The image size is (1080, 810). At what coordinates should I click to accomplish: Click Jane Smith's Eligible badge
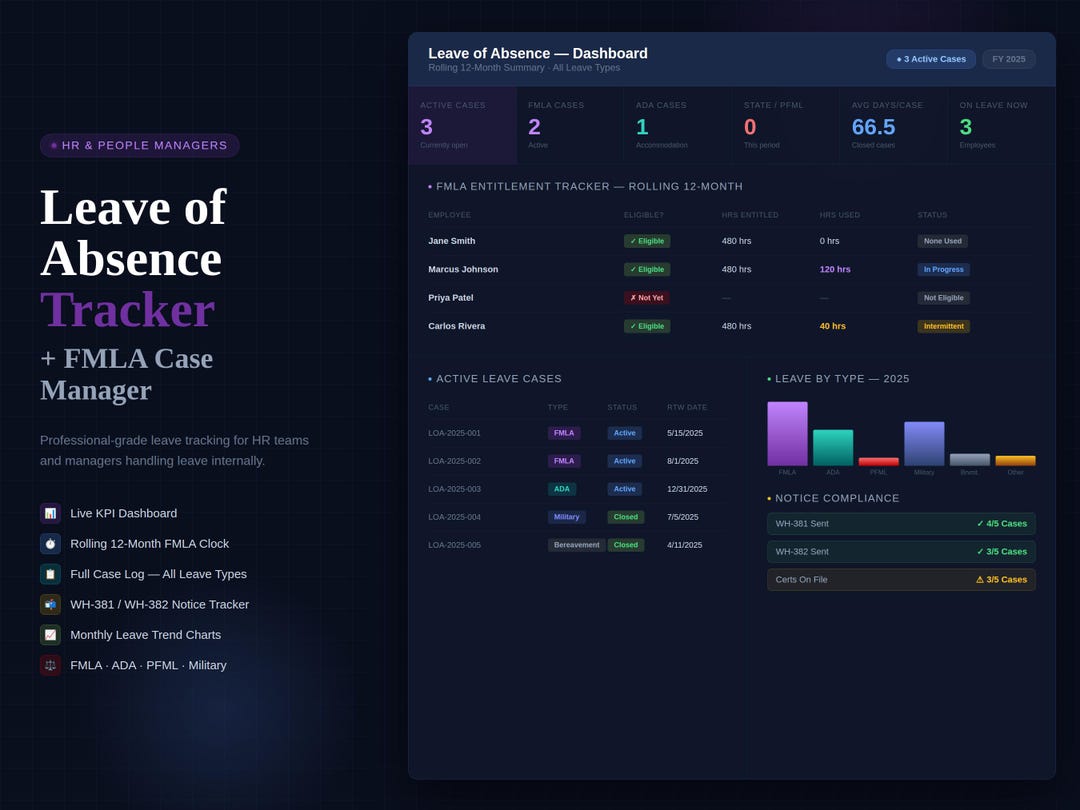point(647,241)
